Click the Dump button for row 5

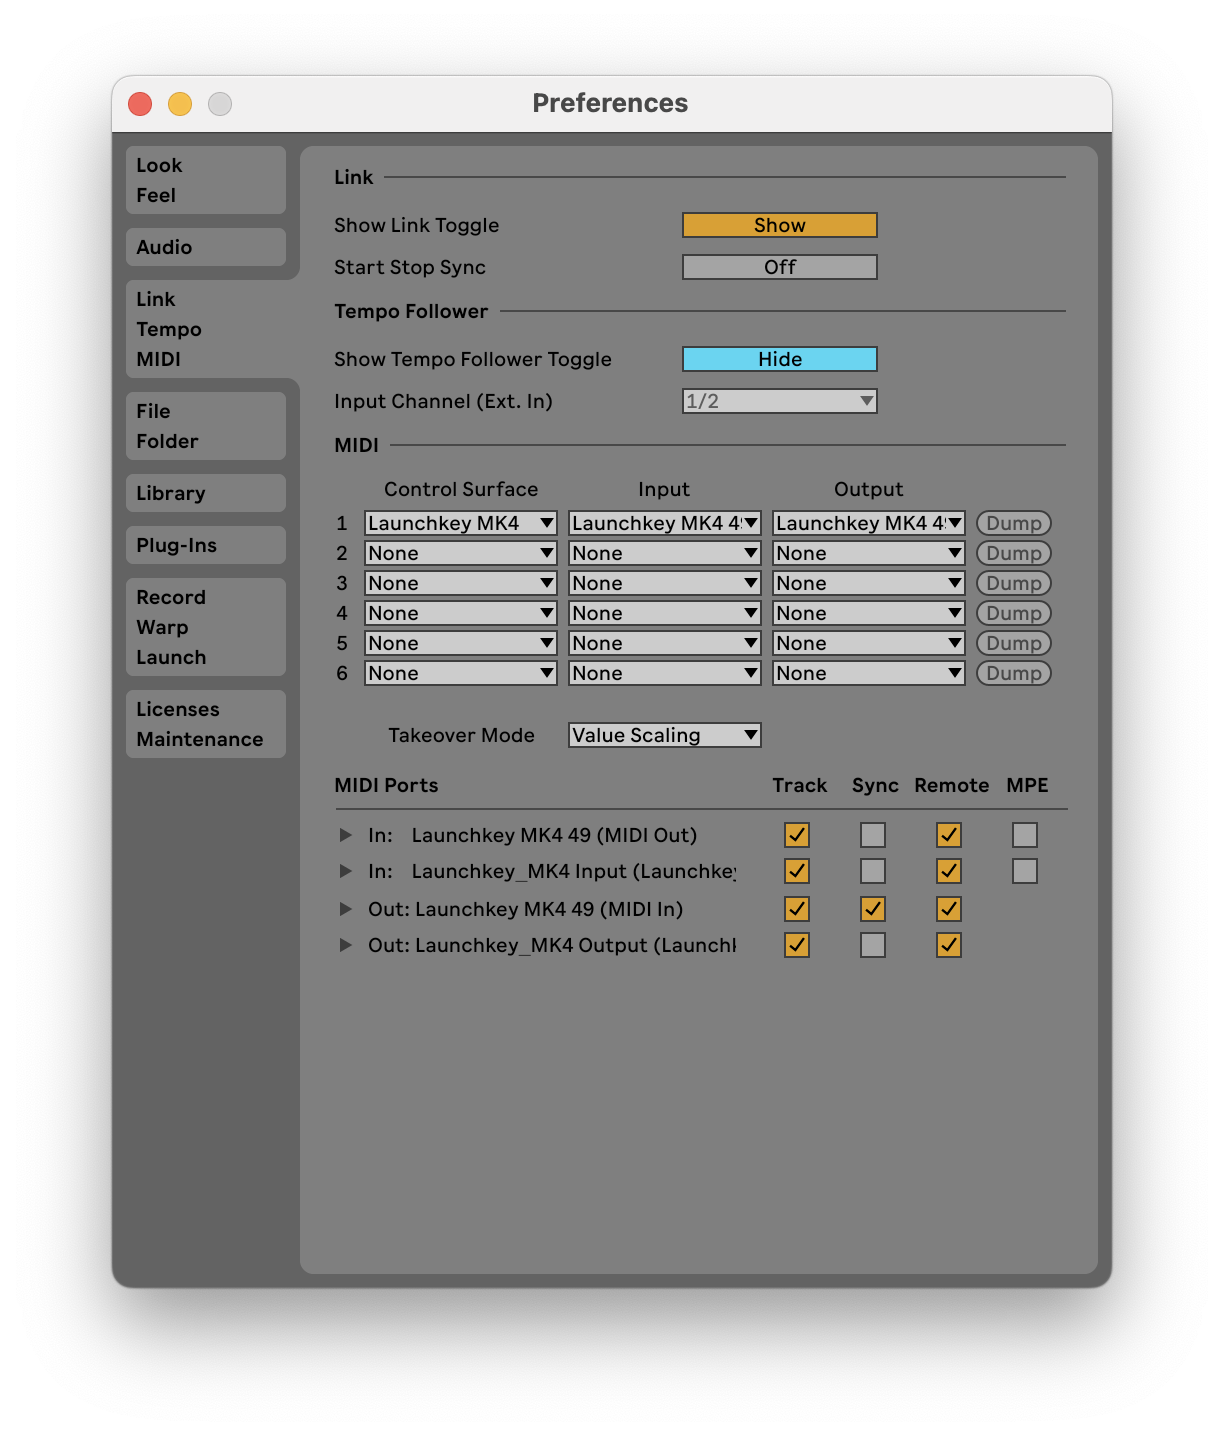point(1014,643)
